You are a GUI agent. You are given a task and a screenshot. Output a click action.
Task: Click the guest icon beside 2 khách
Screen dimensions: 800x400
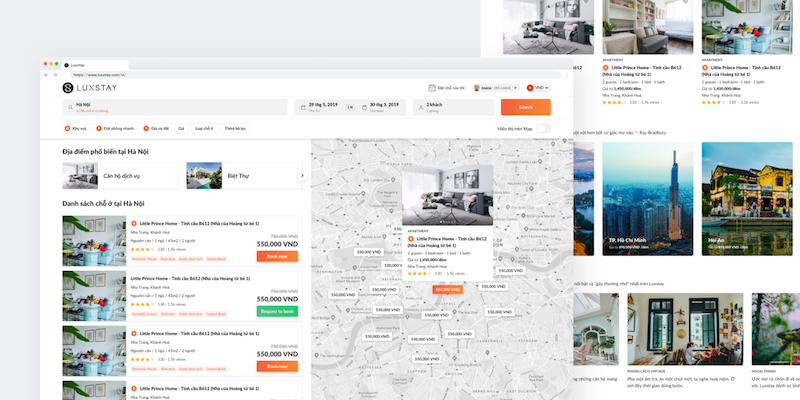418,107
